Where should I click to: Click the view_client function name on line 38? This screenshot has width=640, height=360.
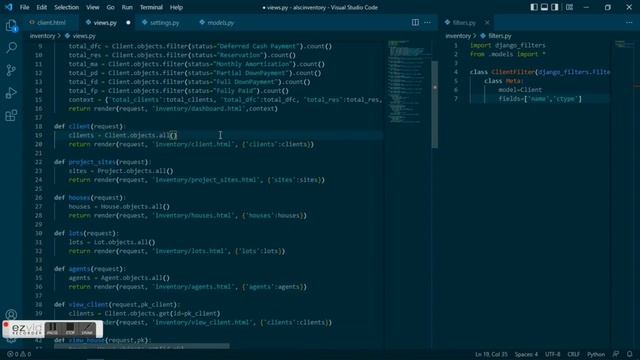[x=88, y=304]
